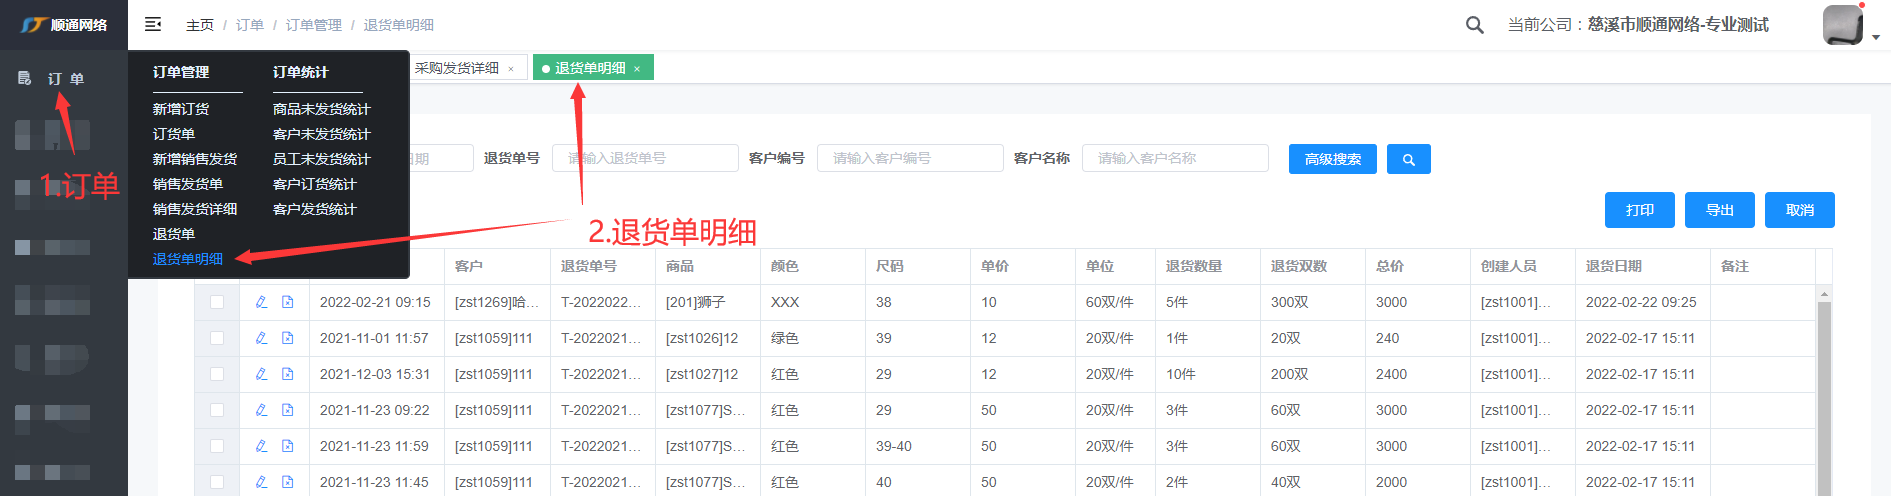The height and width of the screenshot is (496, 1891).
Task: Select 退货单明细 in the order menu
Action: pos(188,259)
